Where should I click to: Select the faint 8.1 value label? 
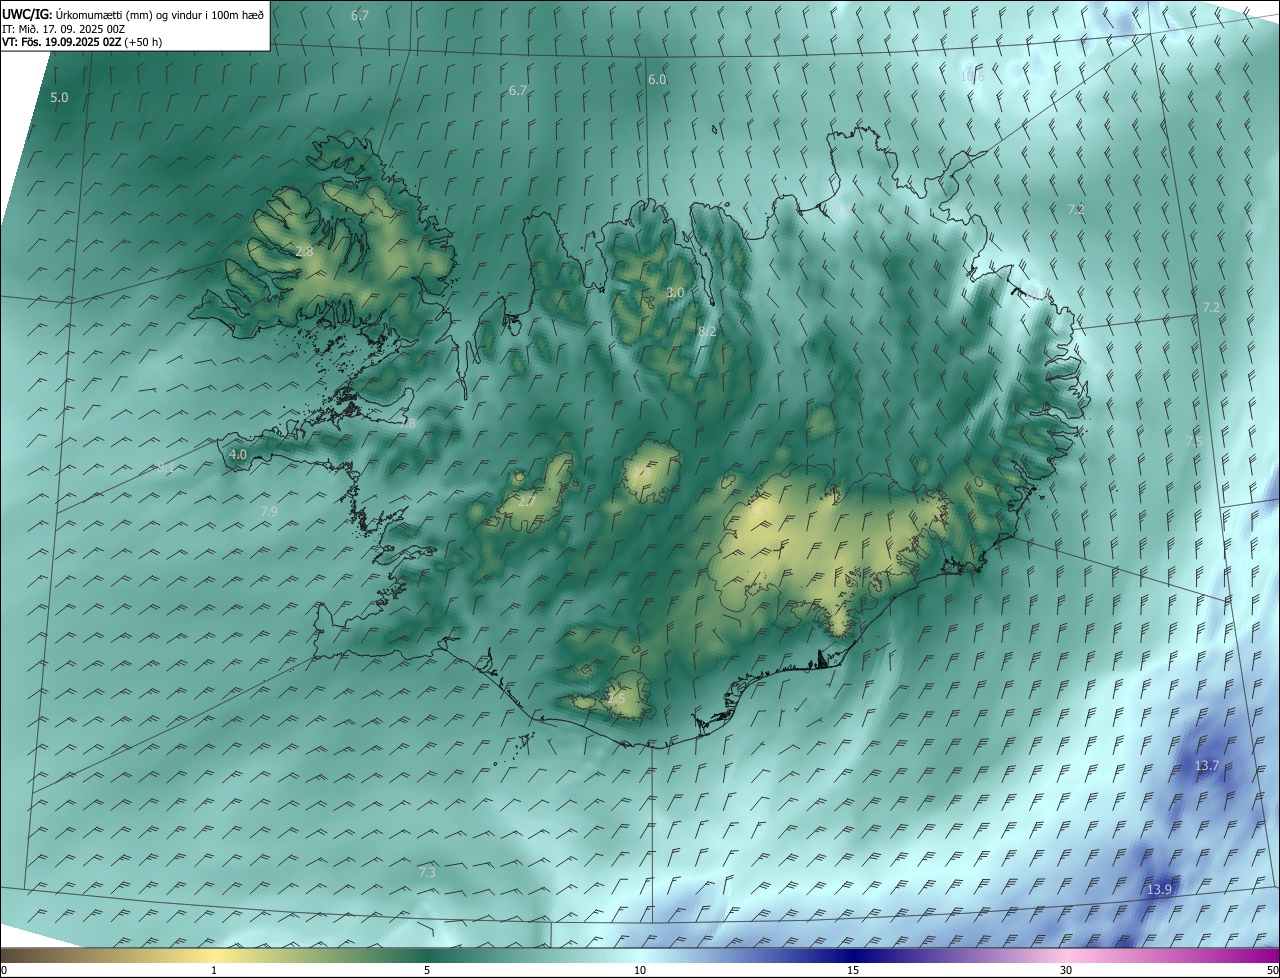coord(166,468)
